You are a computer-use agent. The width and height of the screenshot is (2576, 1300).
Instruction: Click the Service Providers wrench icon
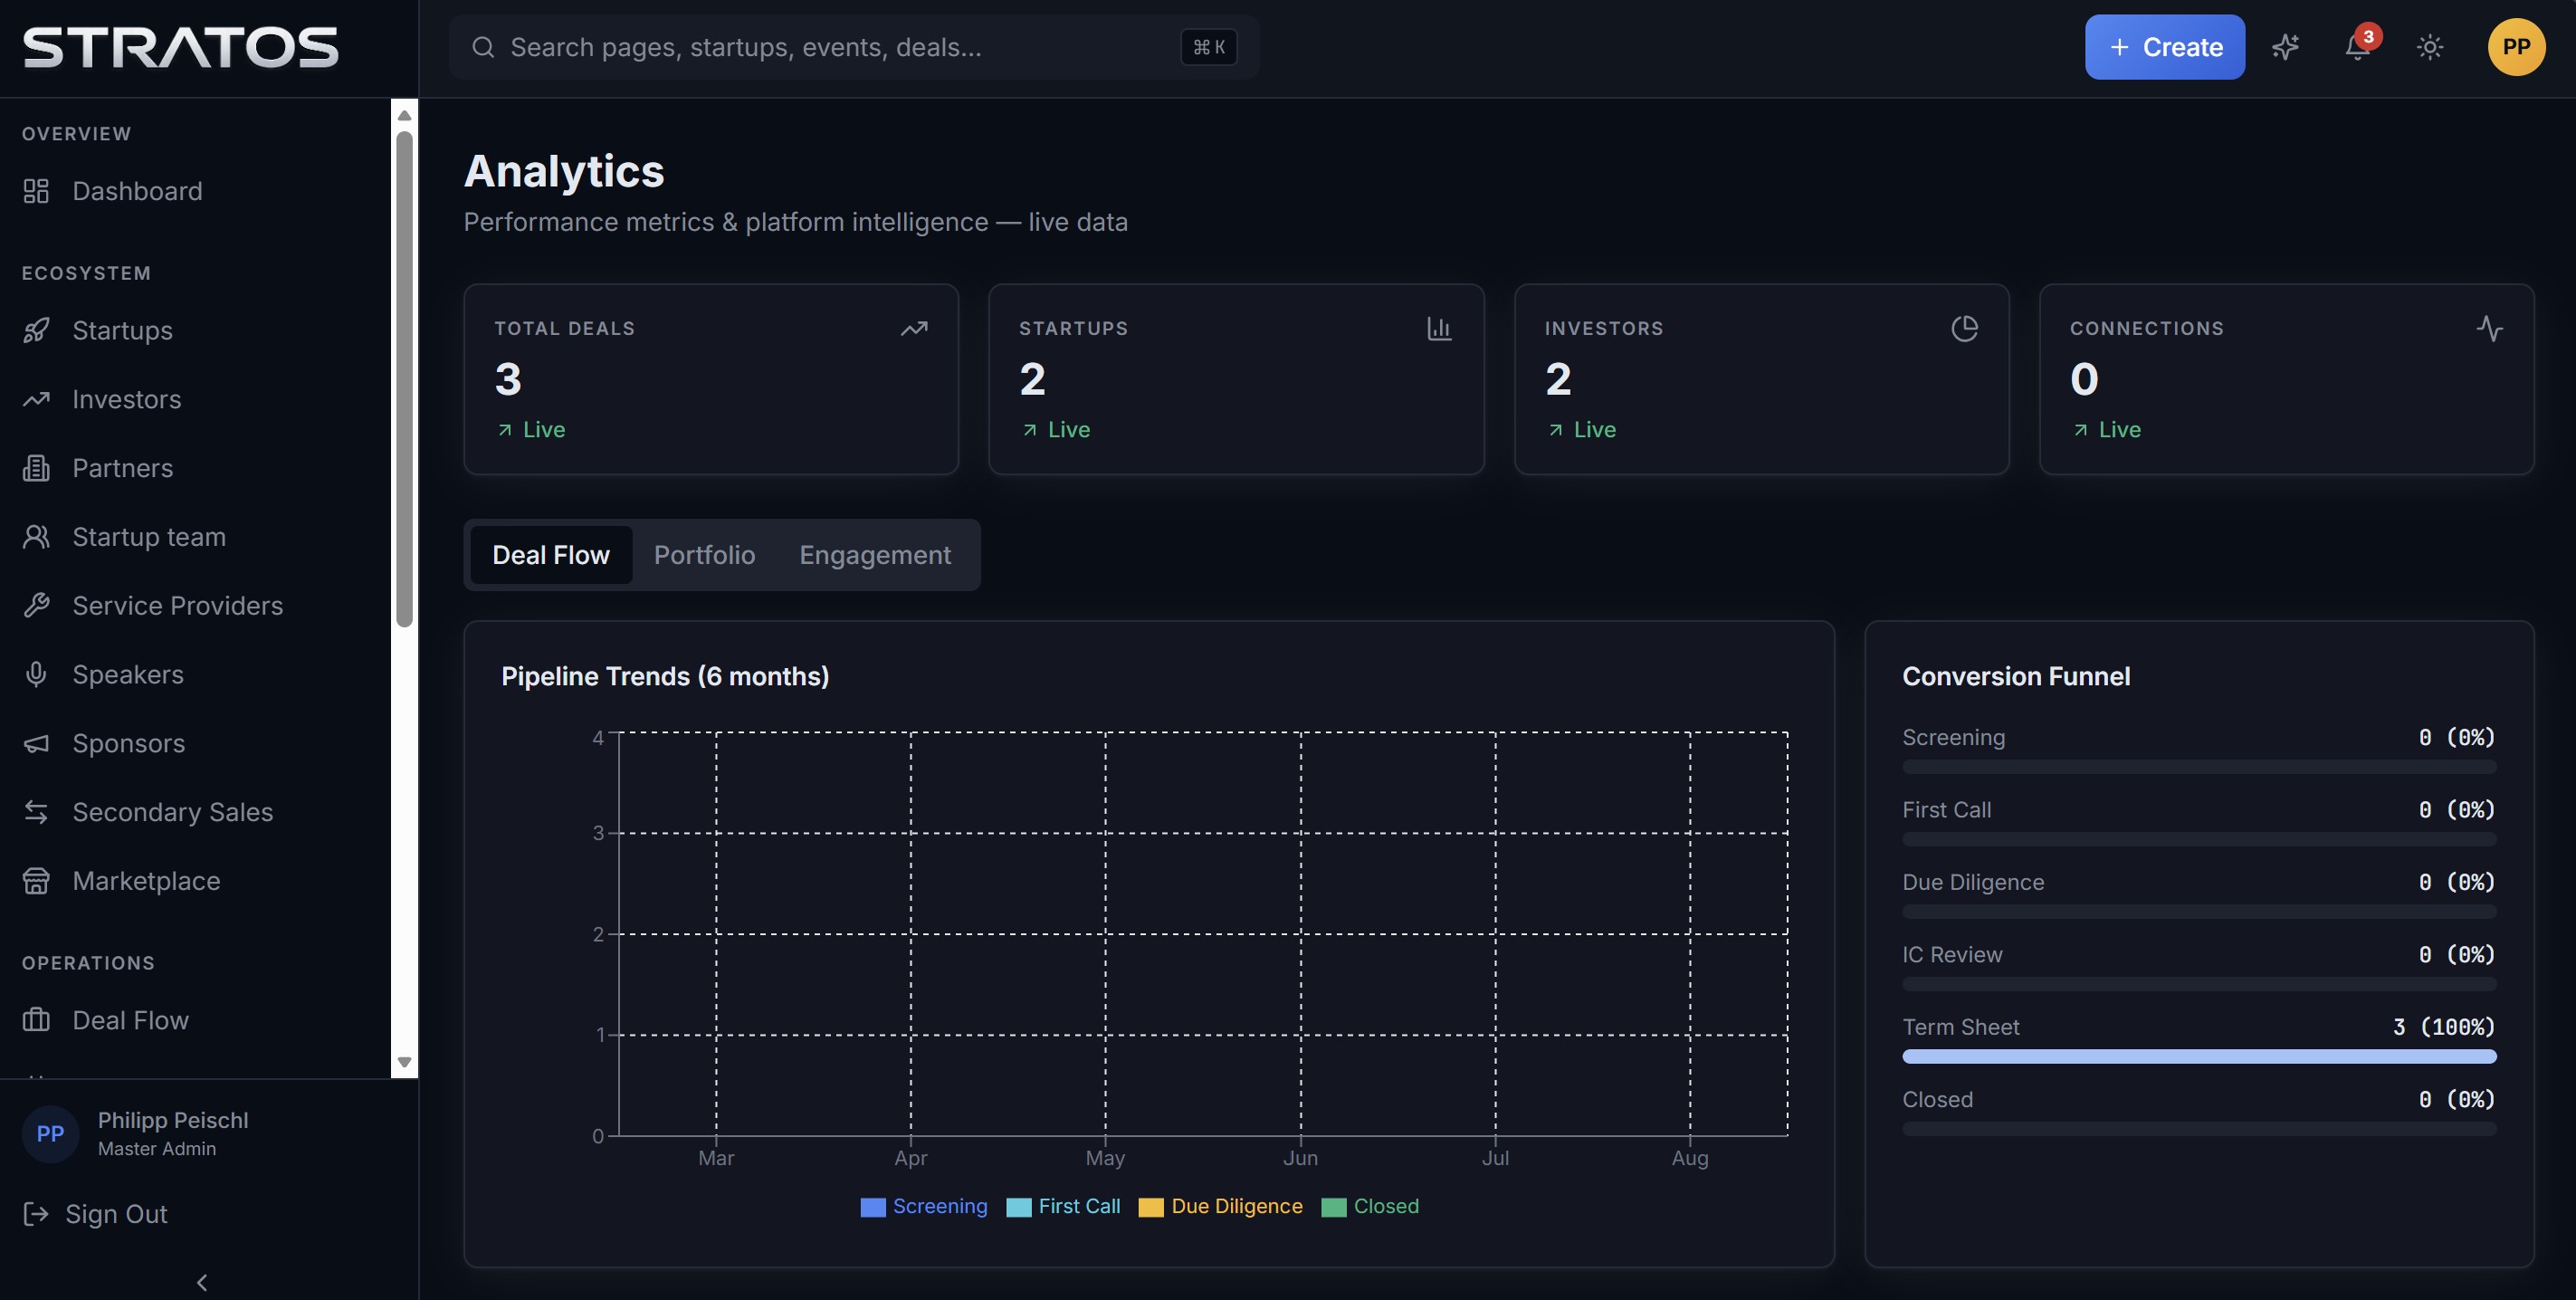point(36,606)
